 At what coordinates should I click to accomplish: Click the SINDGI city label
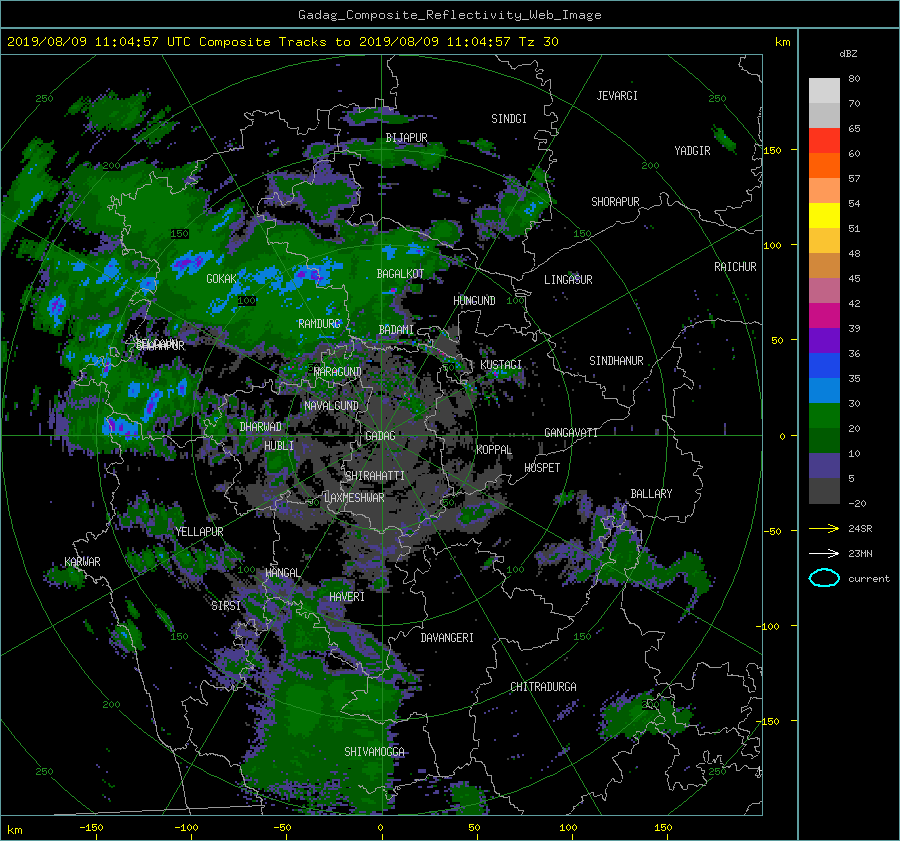coord(509,119)
